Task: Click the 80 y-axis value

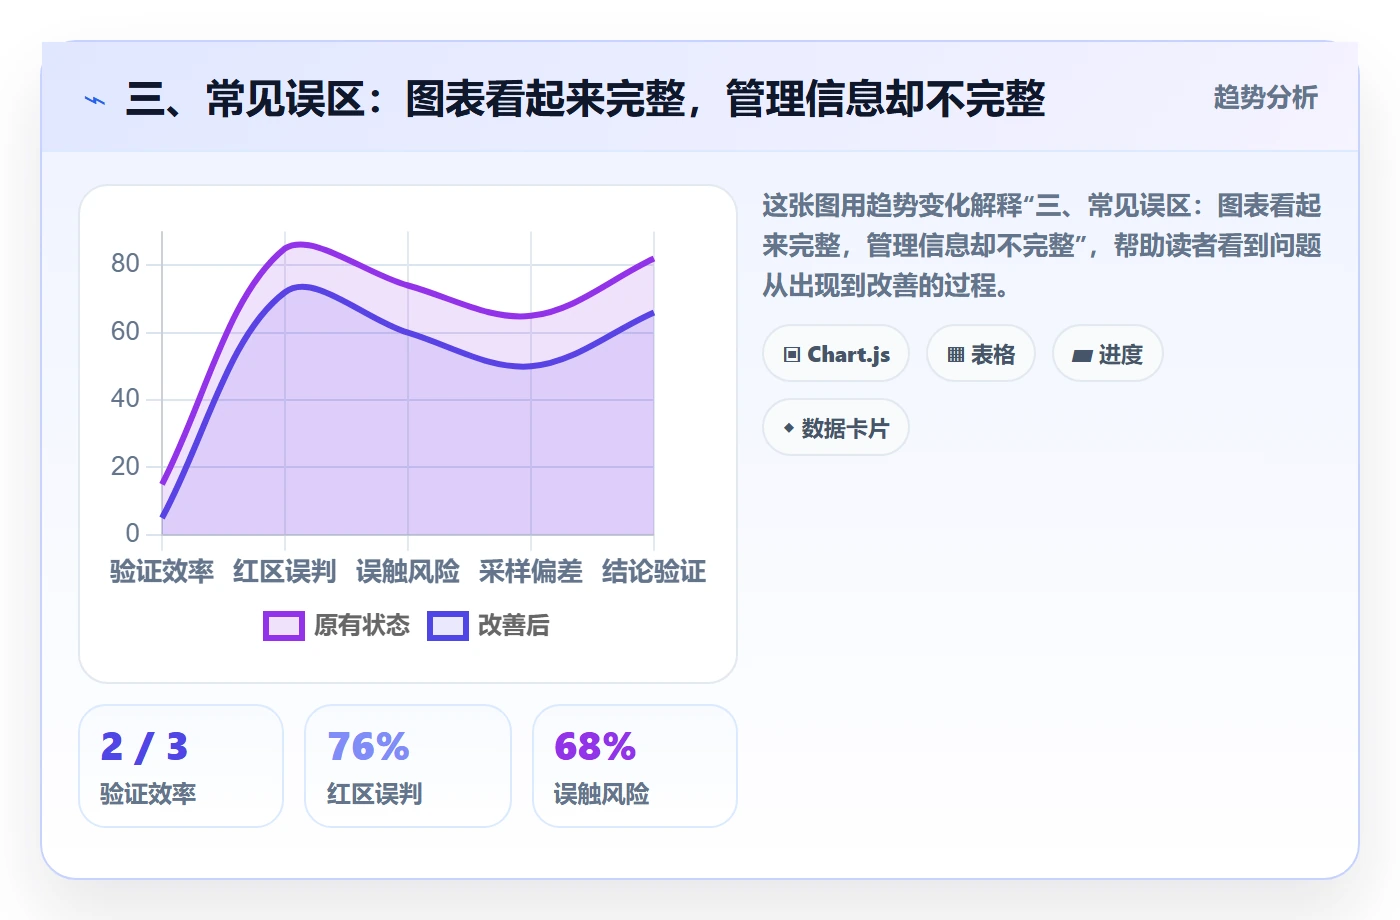Action: [x=125, y=264]
